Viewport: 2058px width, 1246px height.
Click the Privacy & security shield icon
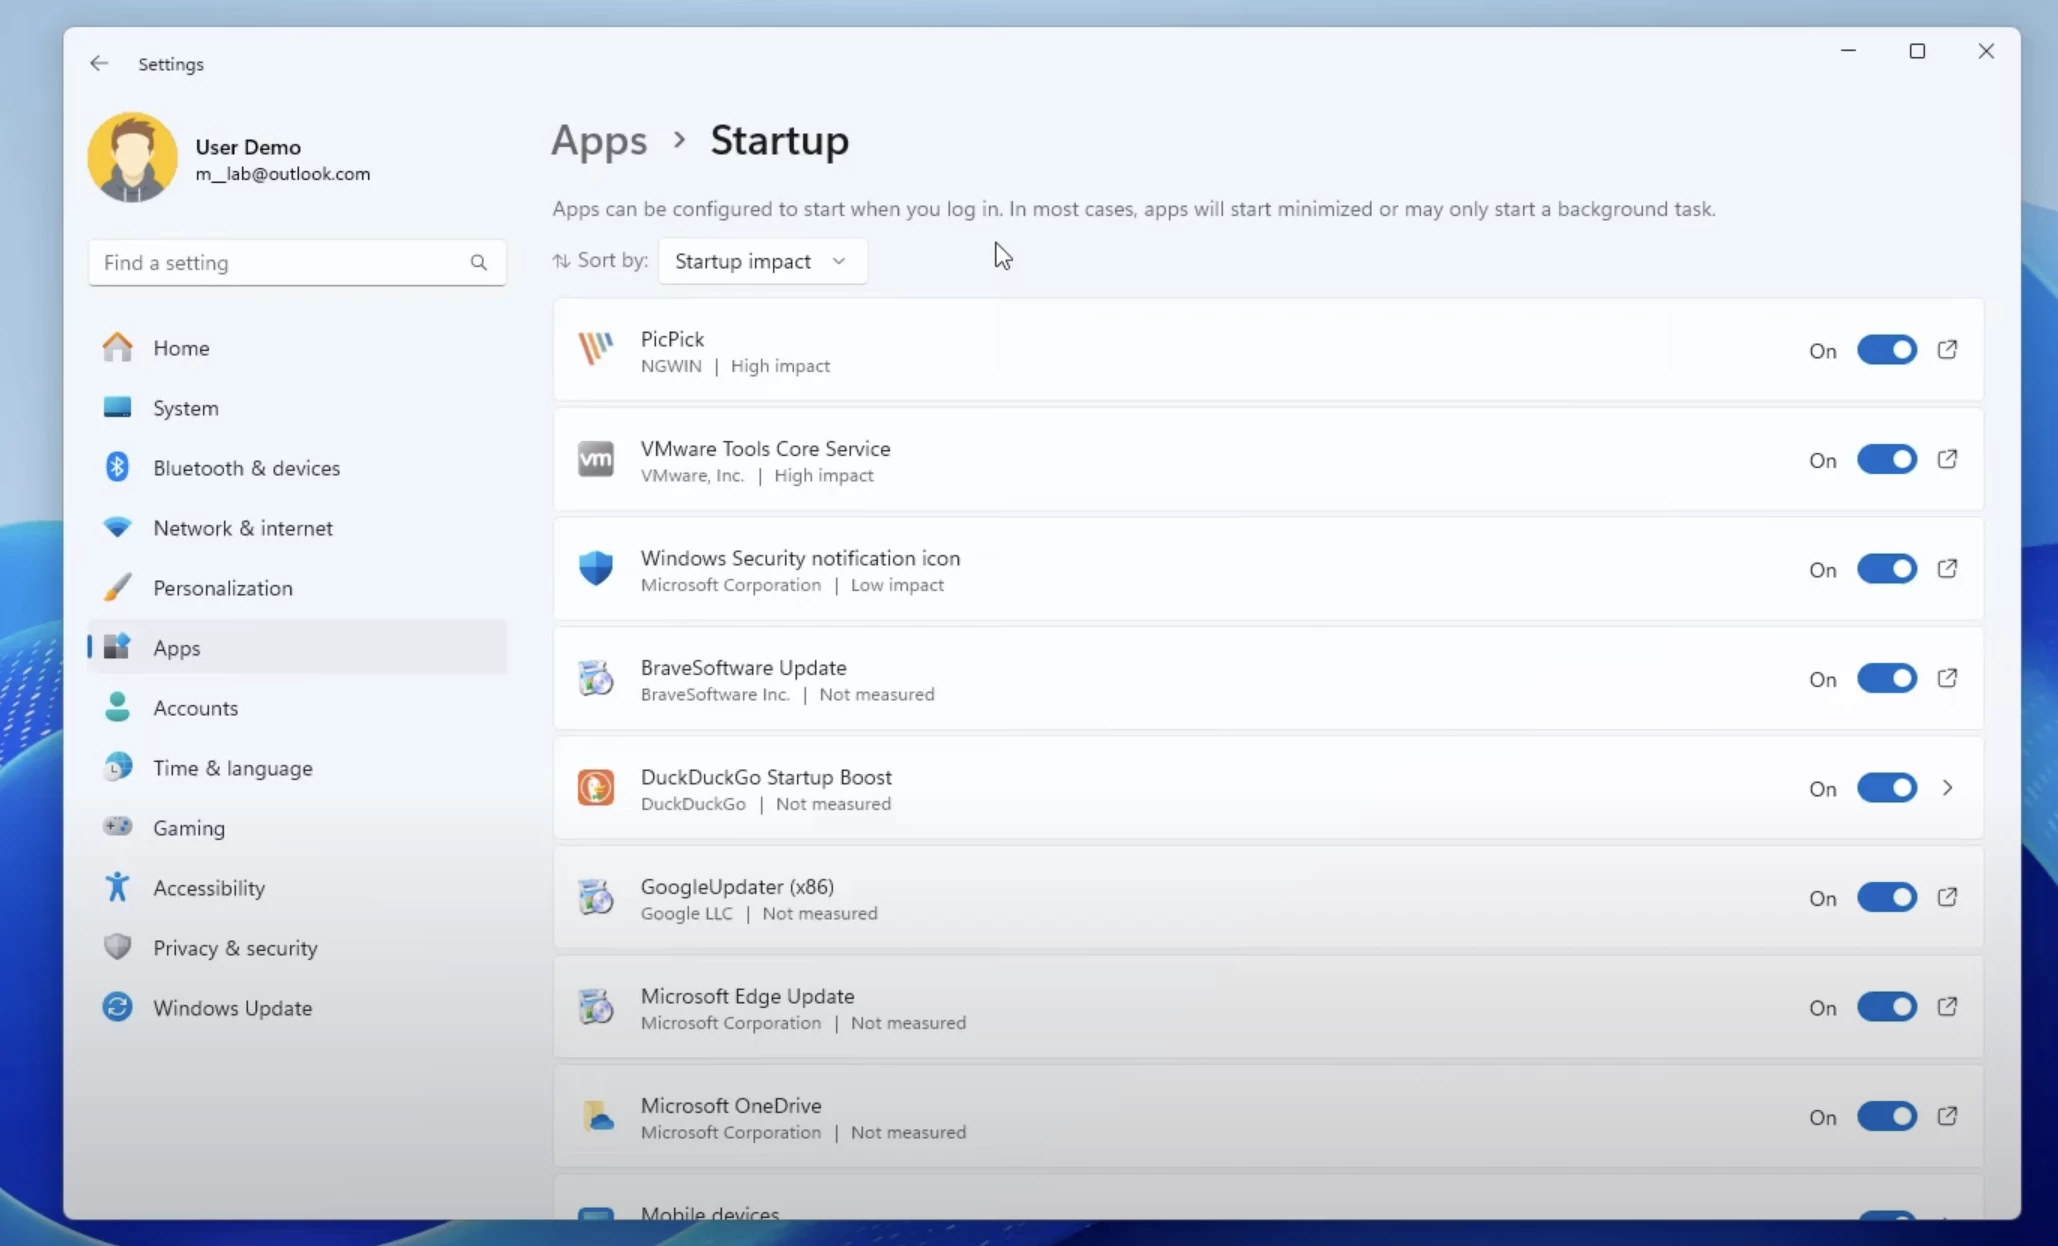[x=117, y=947]
